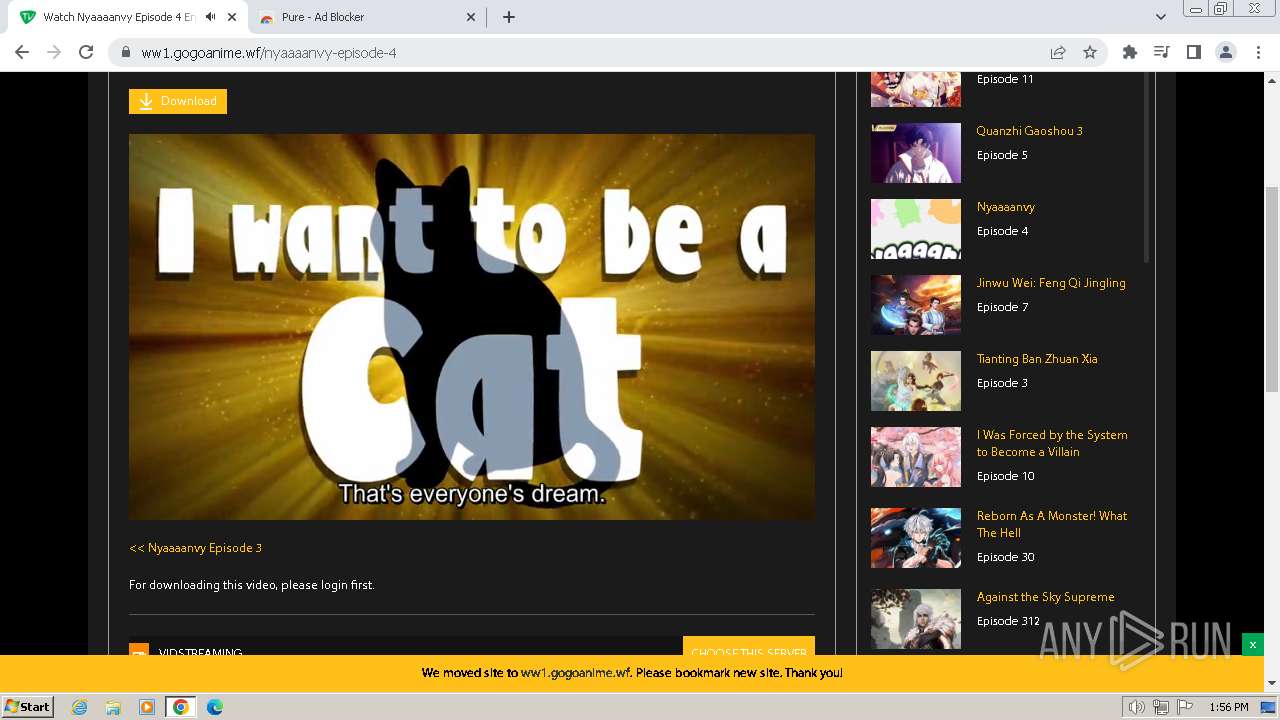
Task: Bookmark this tab with the star icon
Action: coord(1090,52)
